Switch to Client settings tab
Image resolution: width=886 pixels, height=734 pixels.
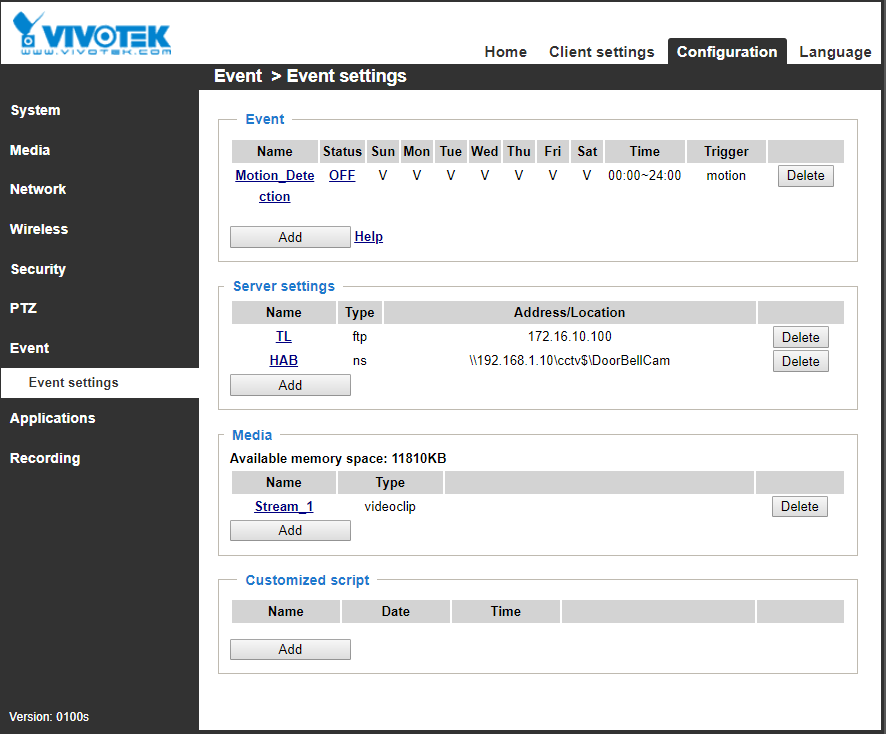[601, 52]
